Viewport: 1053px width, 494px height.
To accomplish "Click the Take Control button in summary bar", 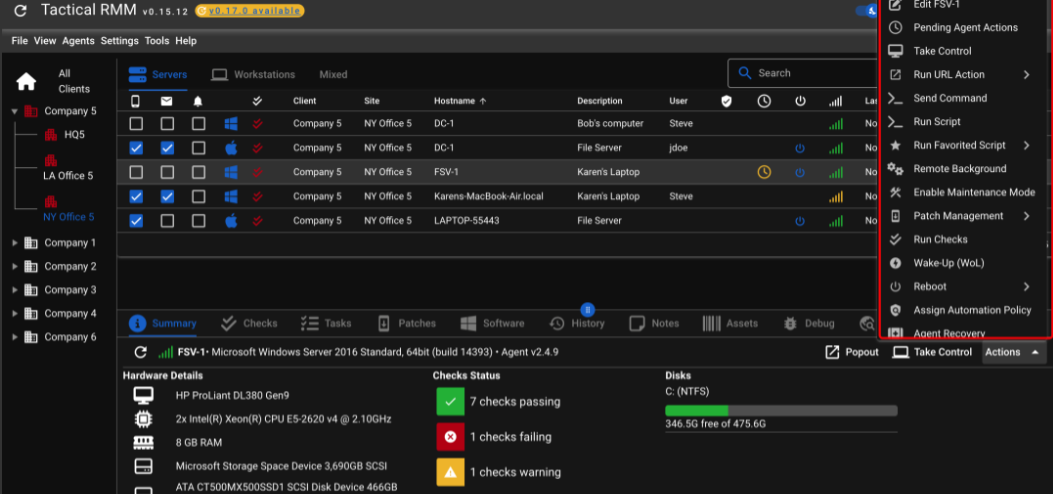I will (932, 352).
